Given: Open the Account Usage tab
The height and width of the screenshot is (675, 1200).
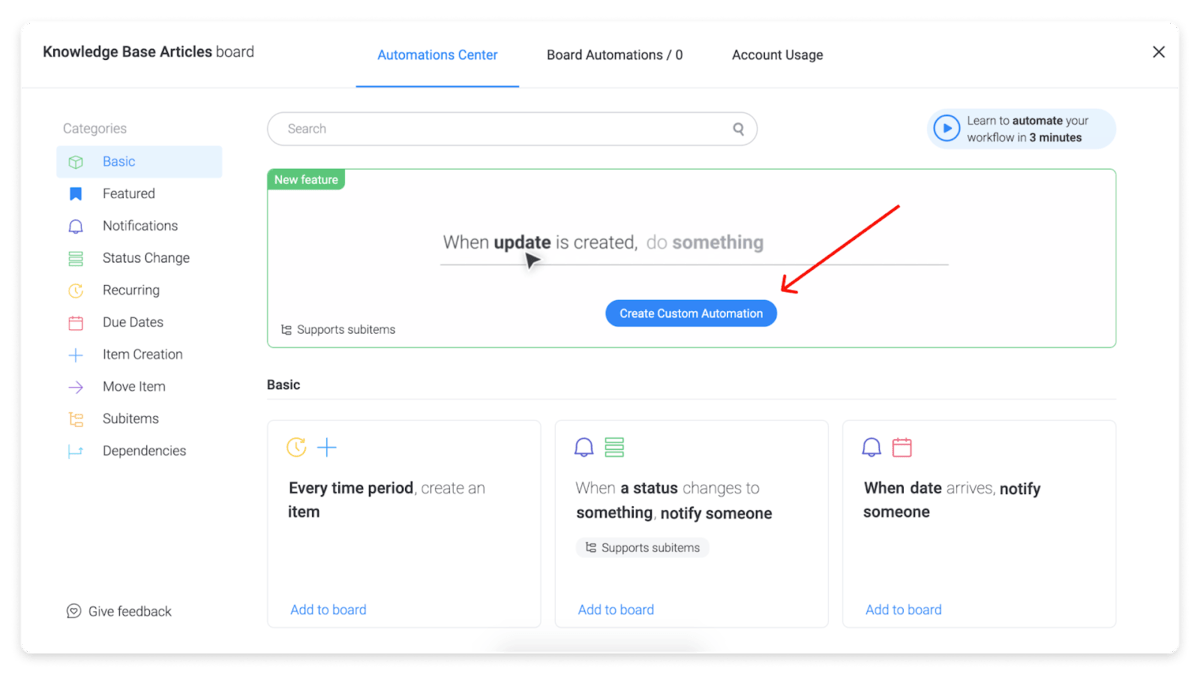Looking at the screenshot, I should coord(777,55).
